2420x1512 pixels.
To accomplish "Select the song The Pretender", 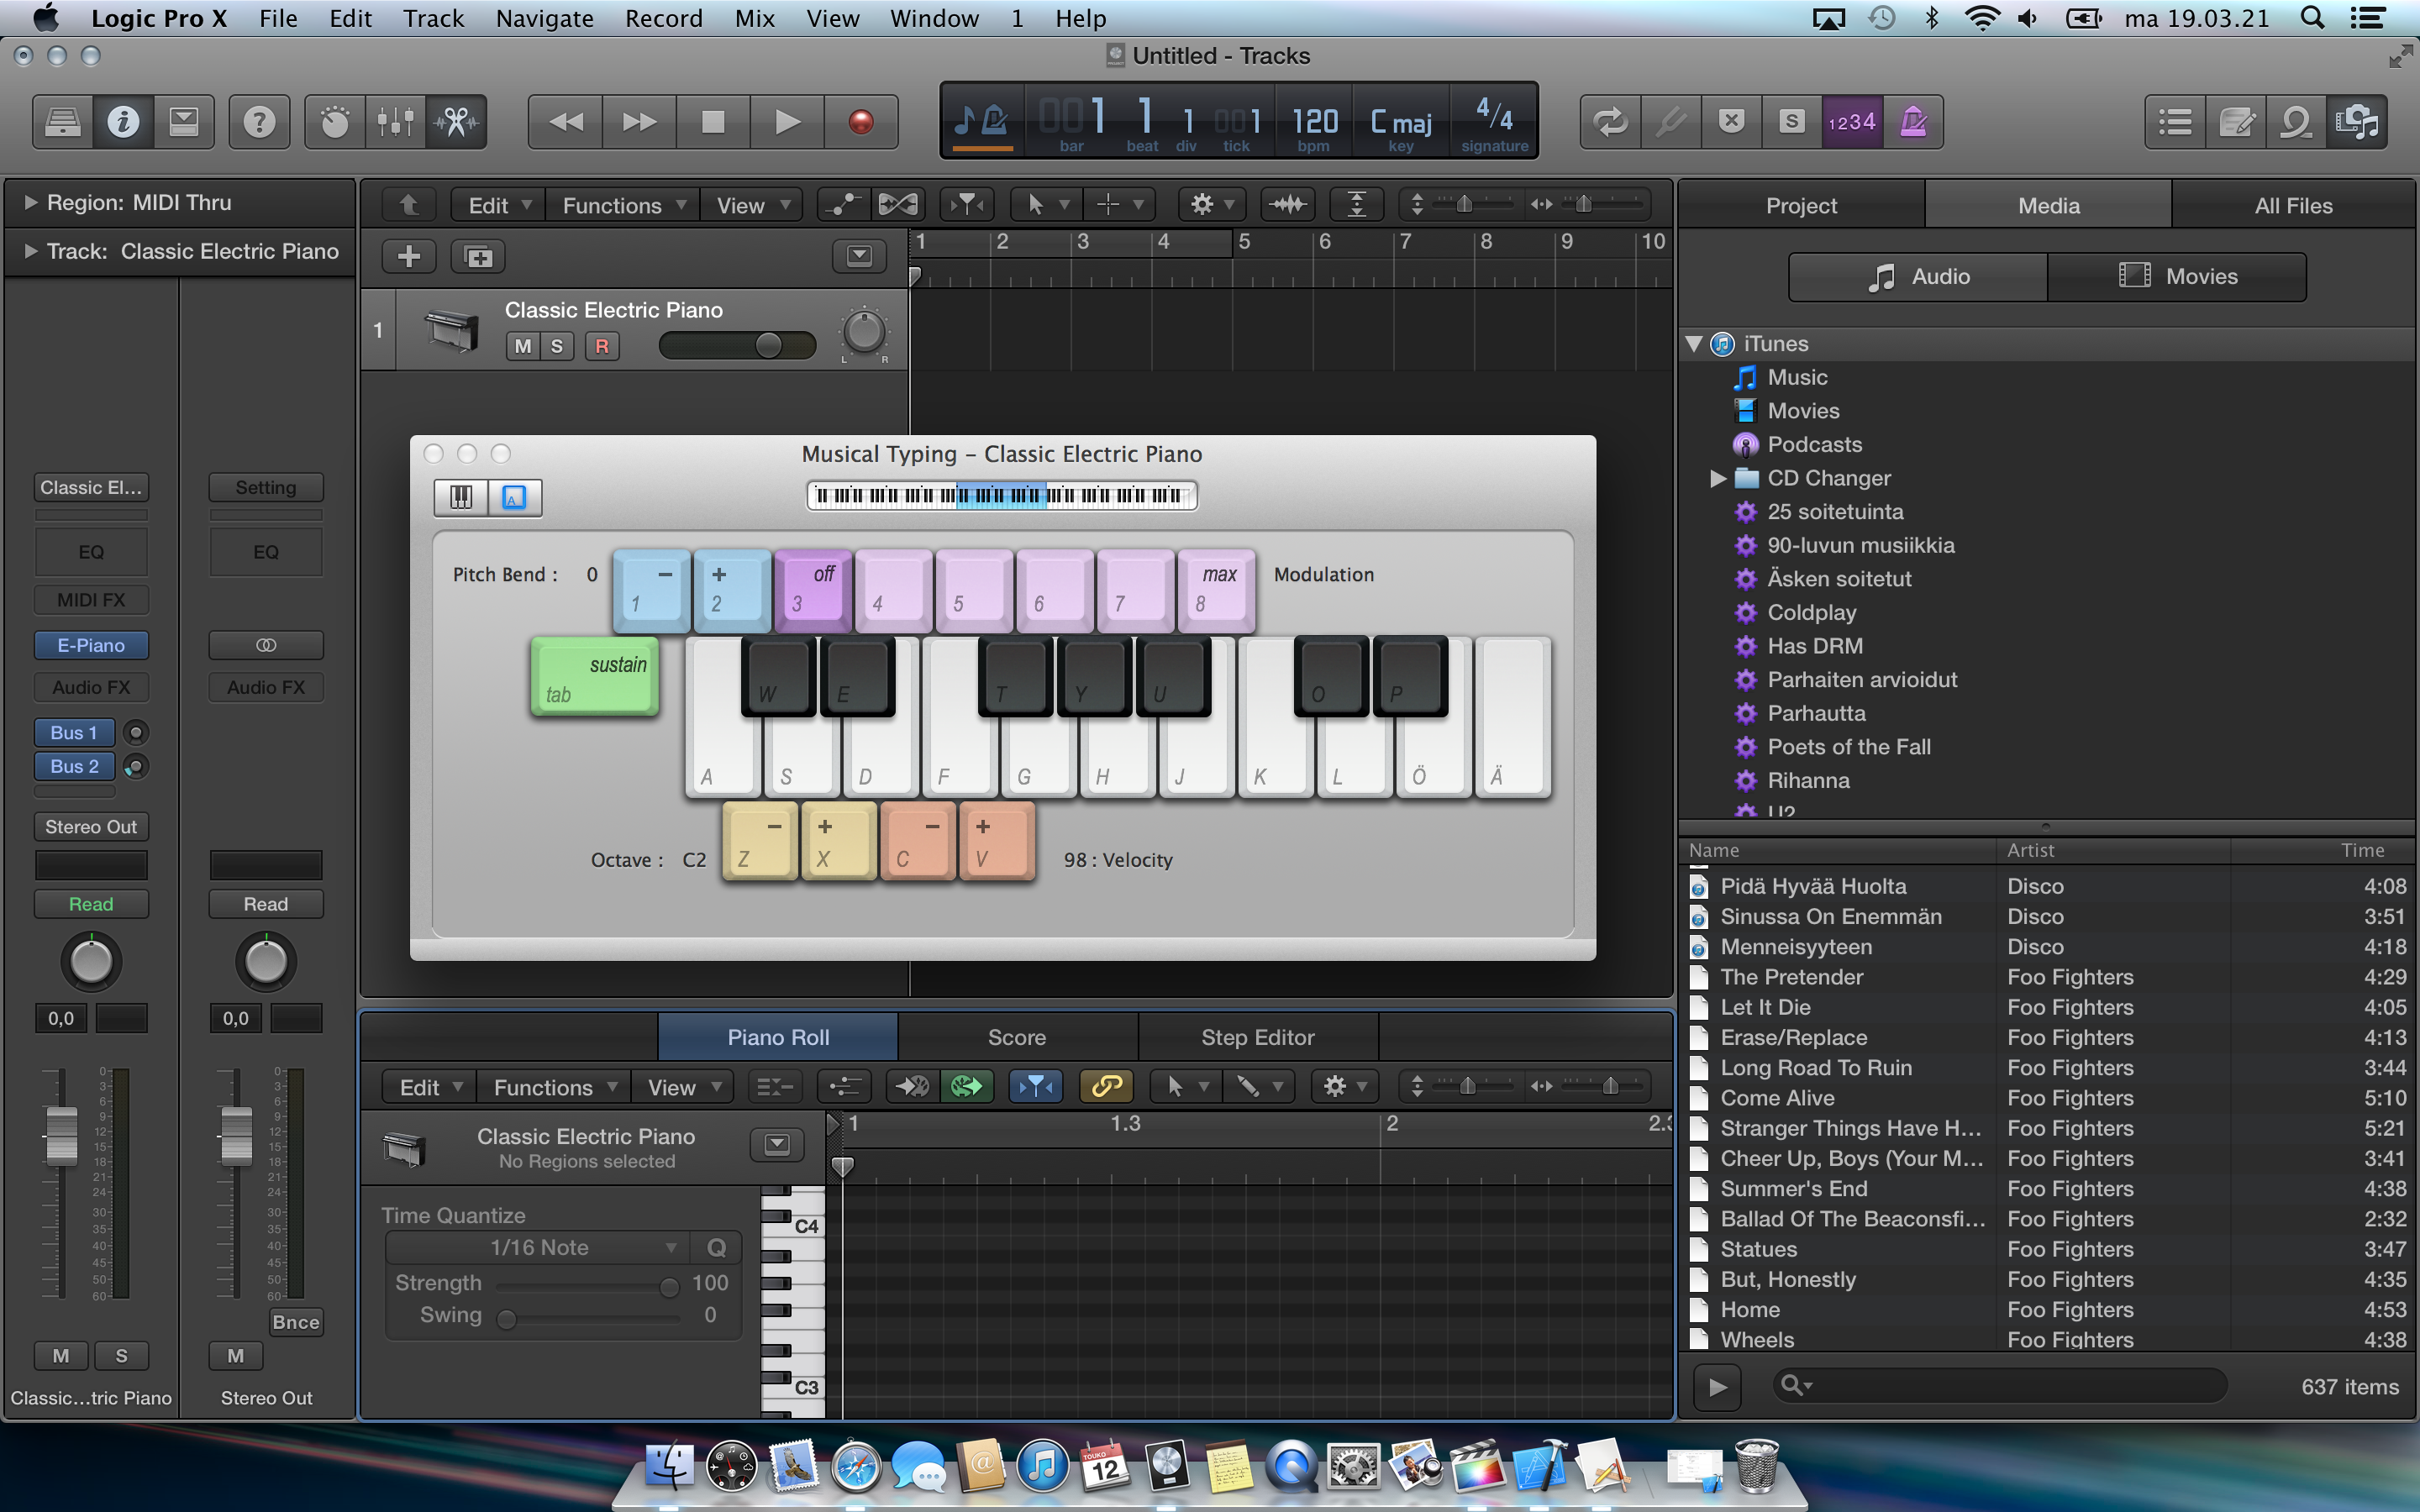I will click(x=1792, y=977).
